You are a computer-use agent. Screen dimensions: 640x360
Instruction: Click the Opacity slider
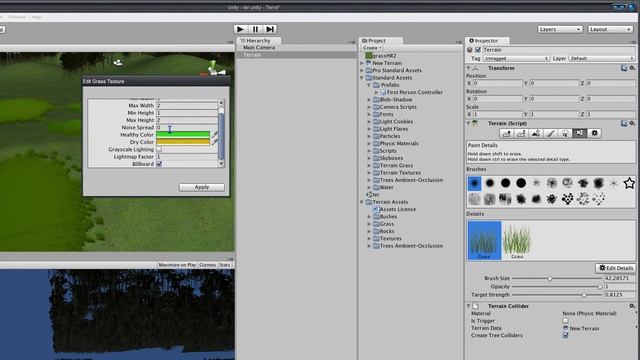click(x=557, y=287)
